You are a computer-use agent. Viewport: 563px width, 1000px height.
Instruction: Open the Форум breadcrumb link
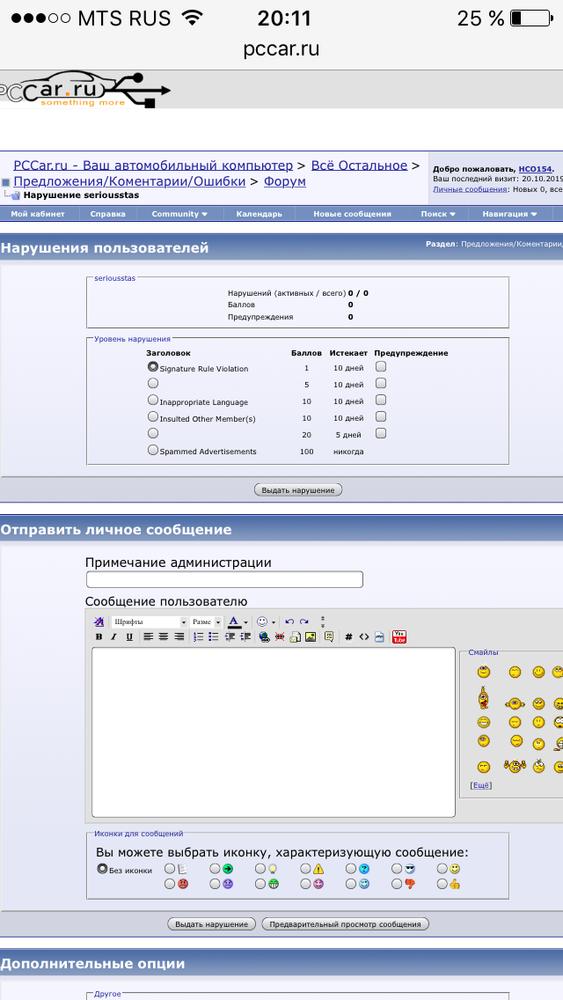click(x=284, y=181)
